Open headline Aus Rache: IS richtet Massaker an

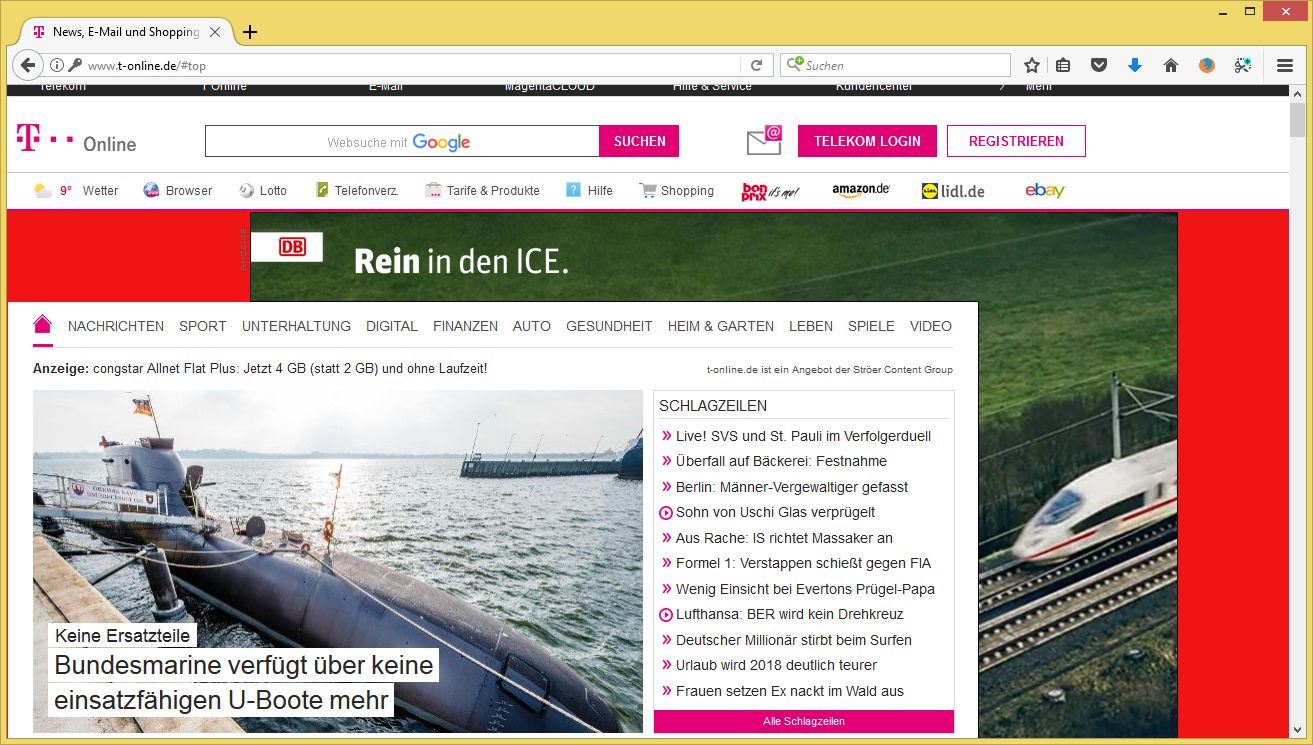tap(784, 538)
